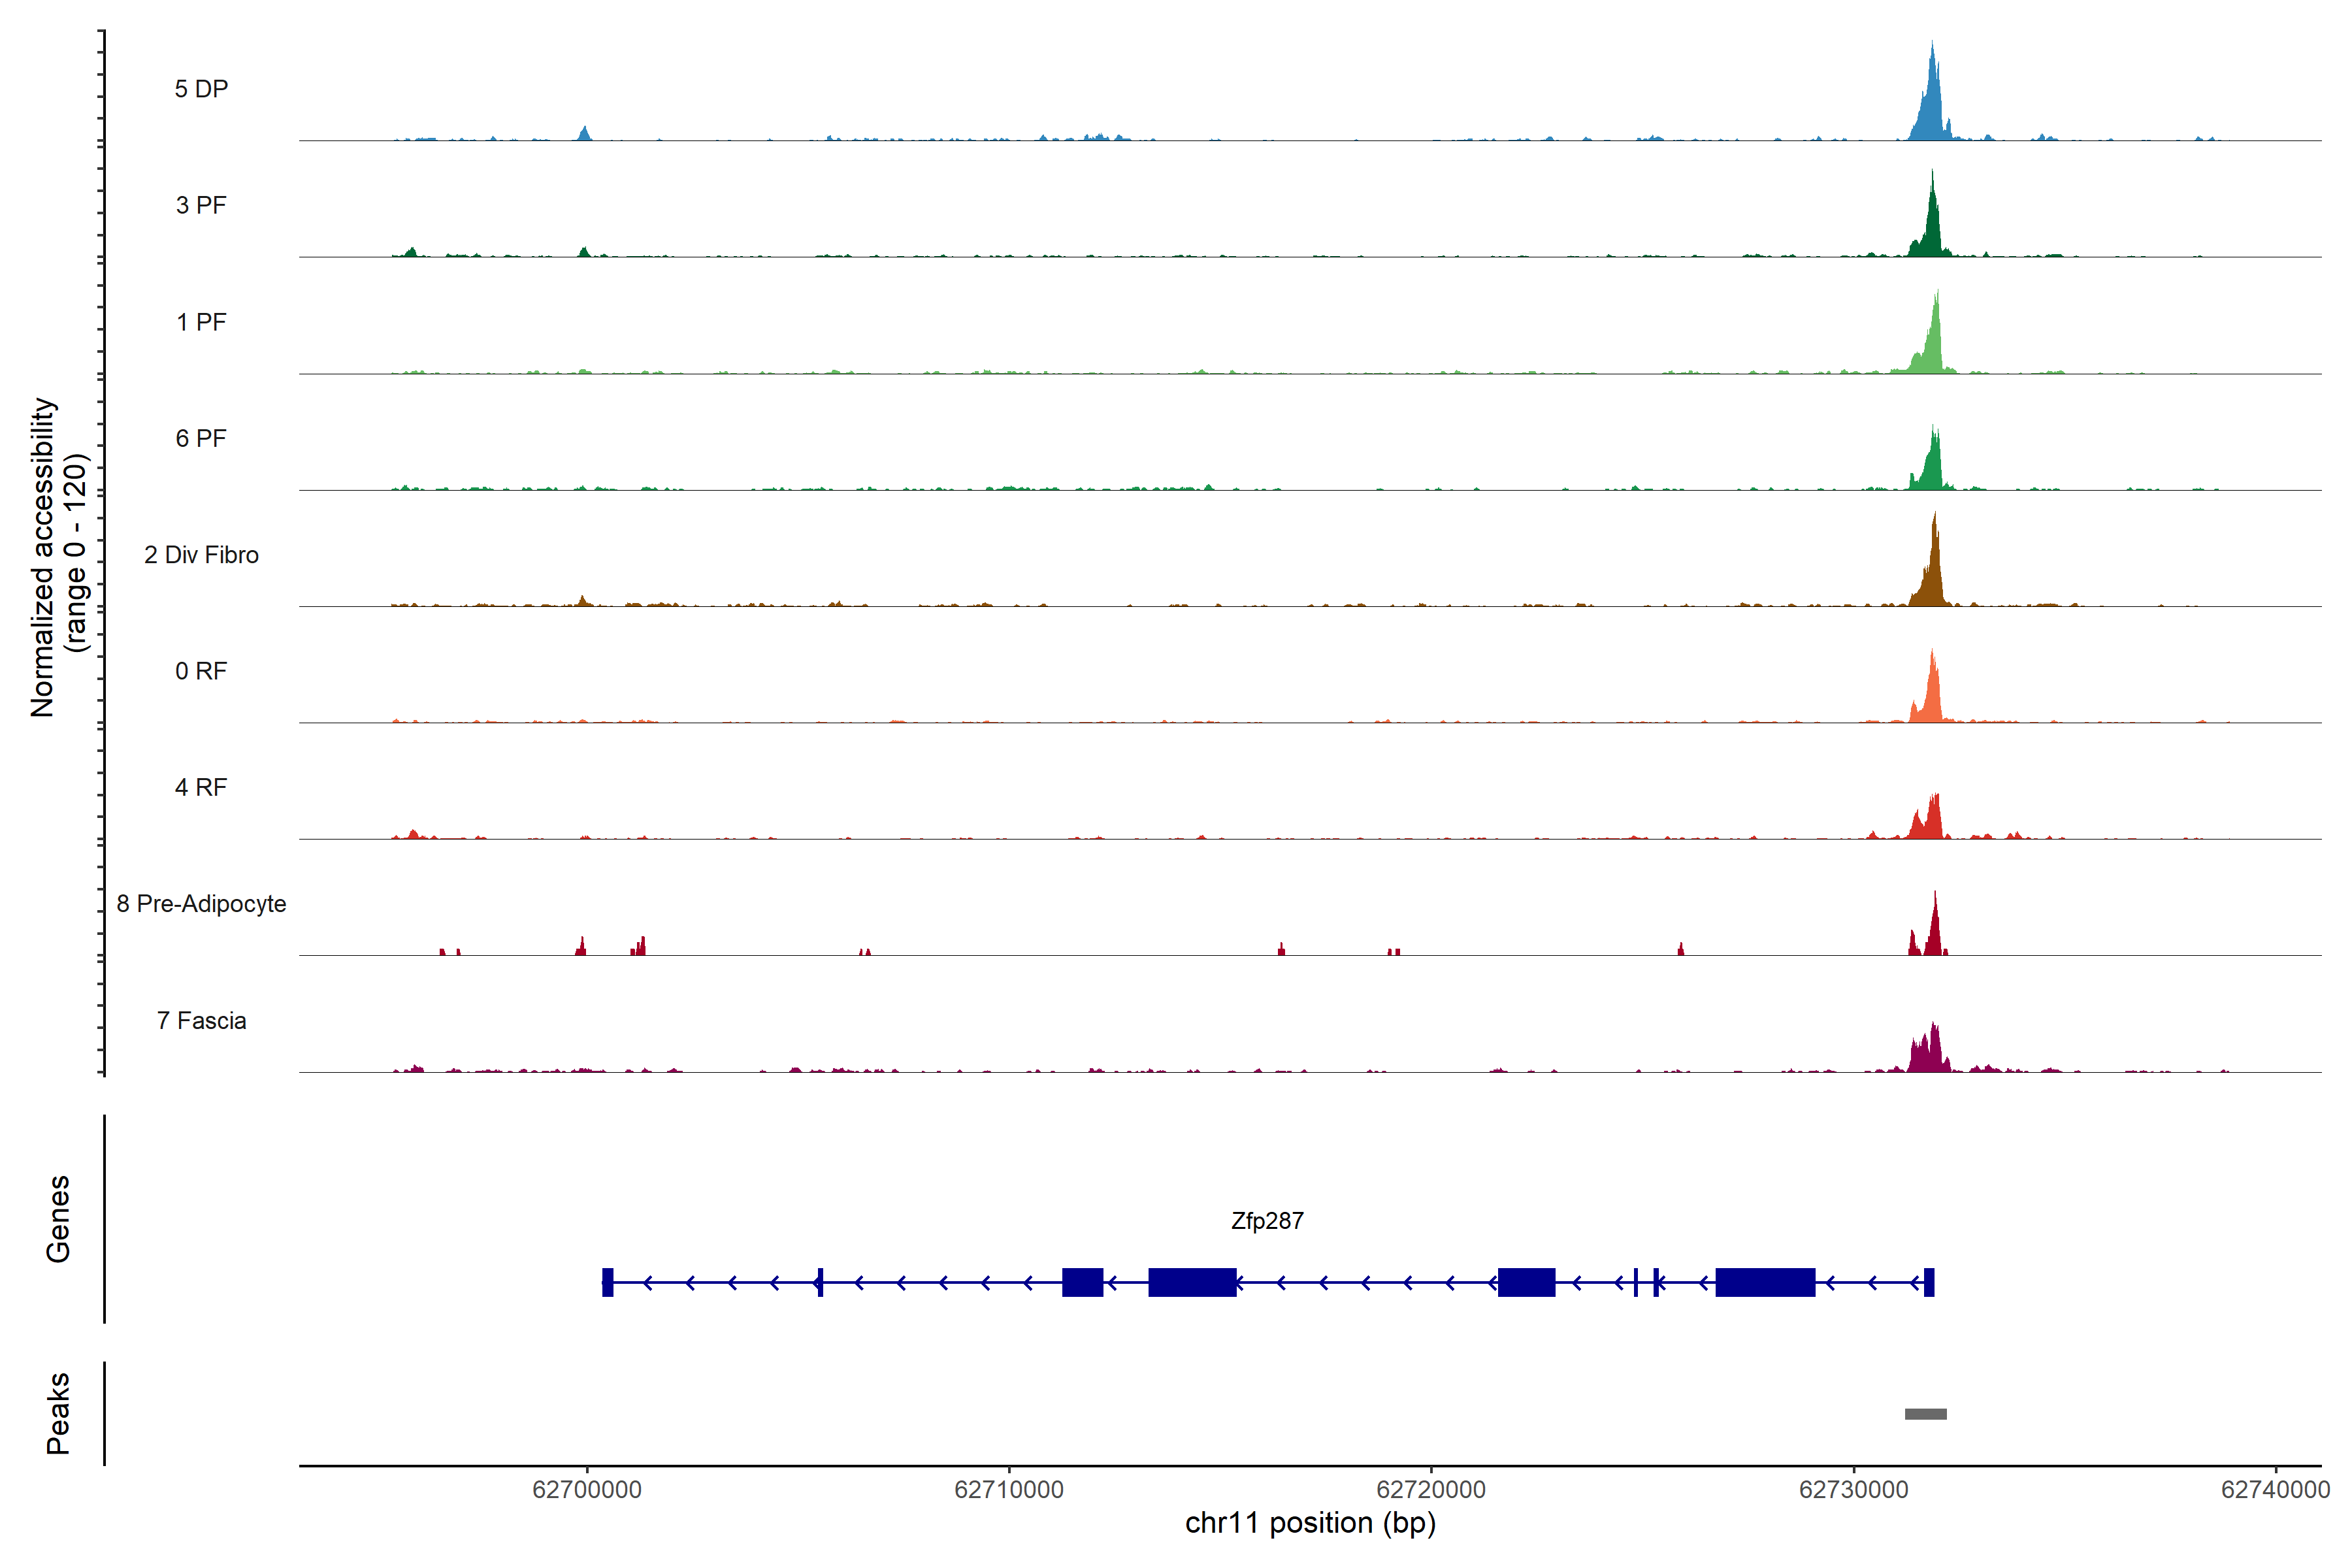Click the gray peak bar in Peaks track
Screen dimensions: 2352x1568
click(x=1925, y=1414)
